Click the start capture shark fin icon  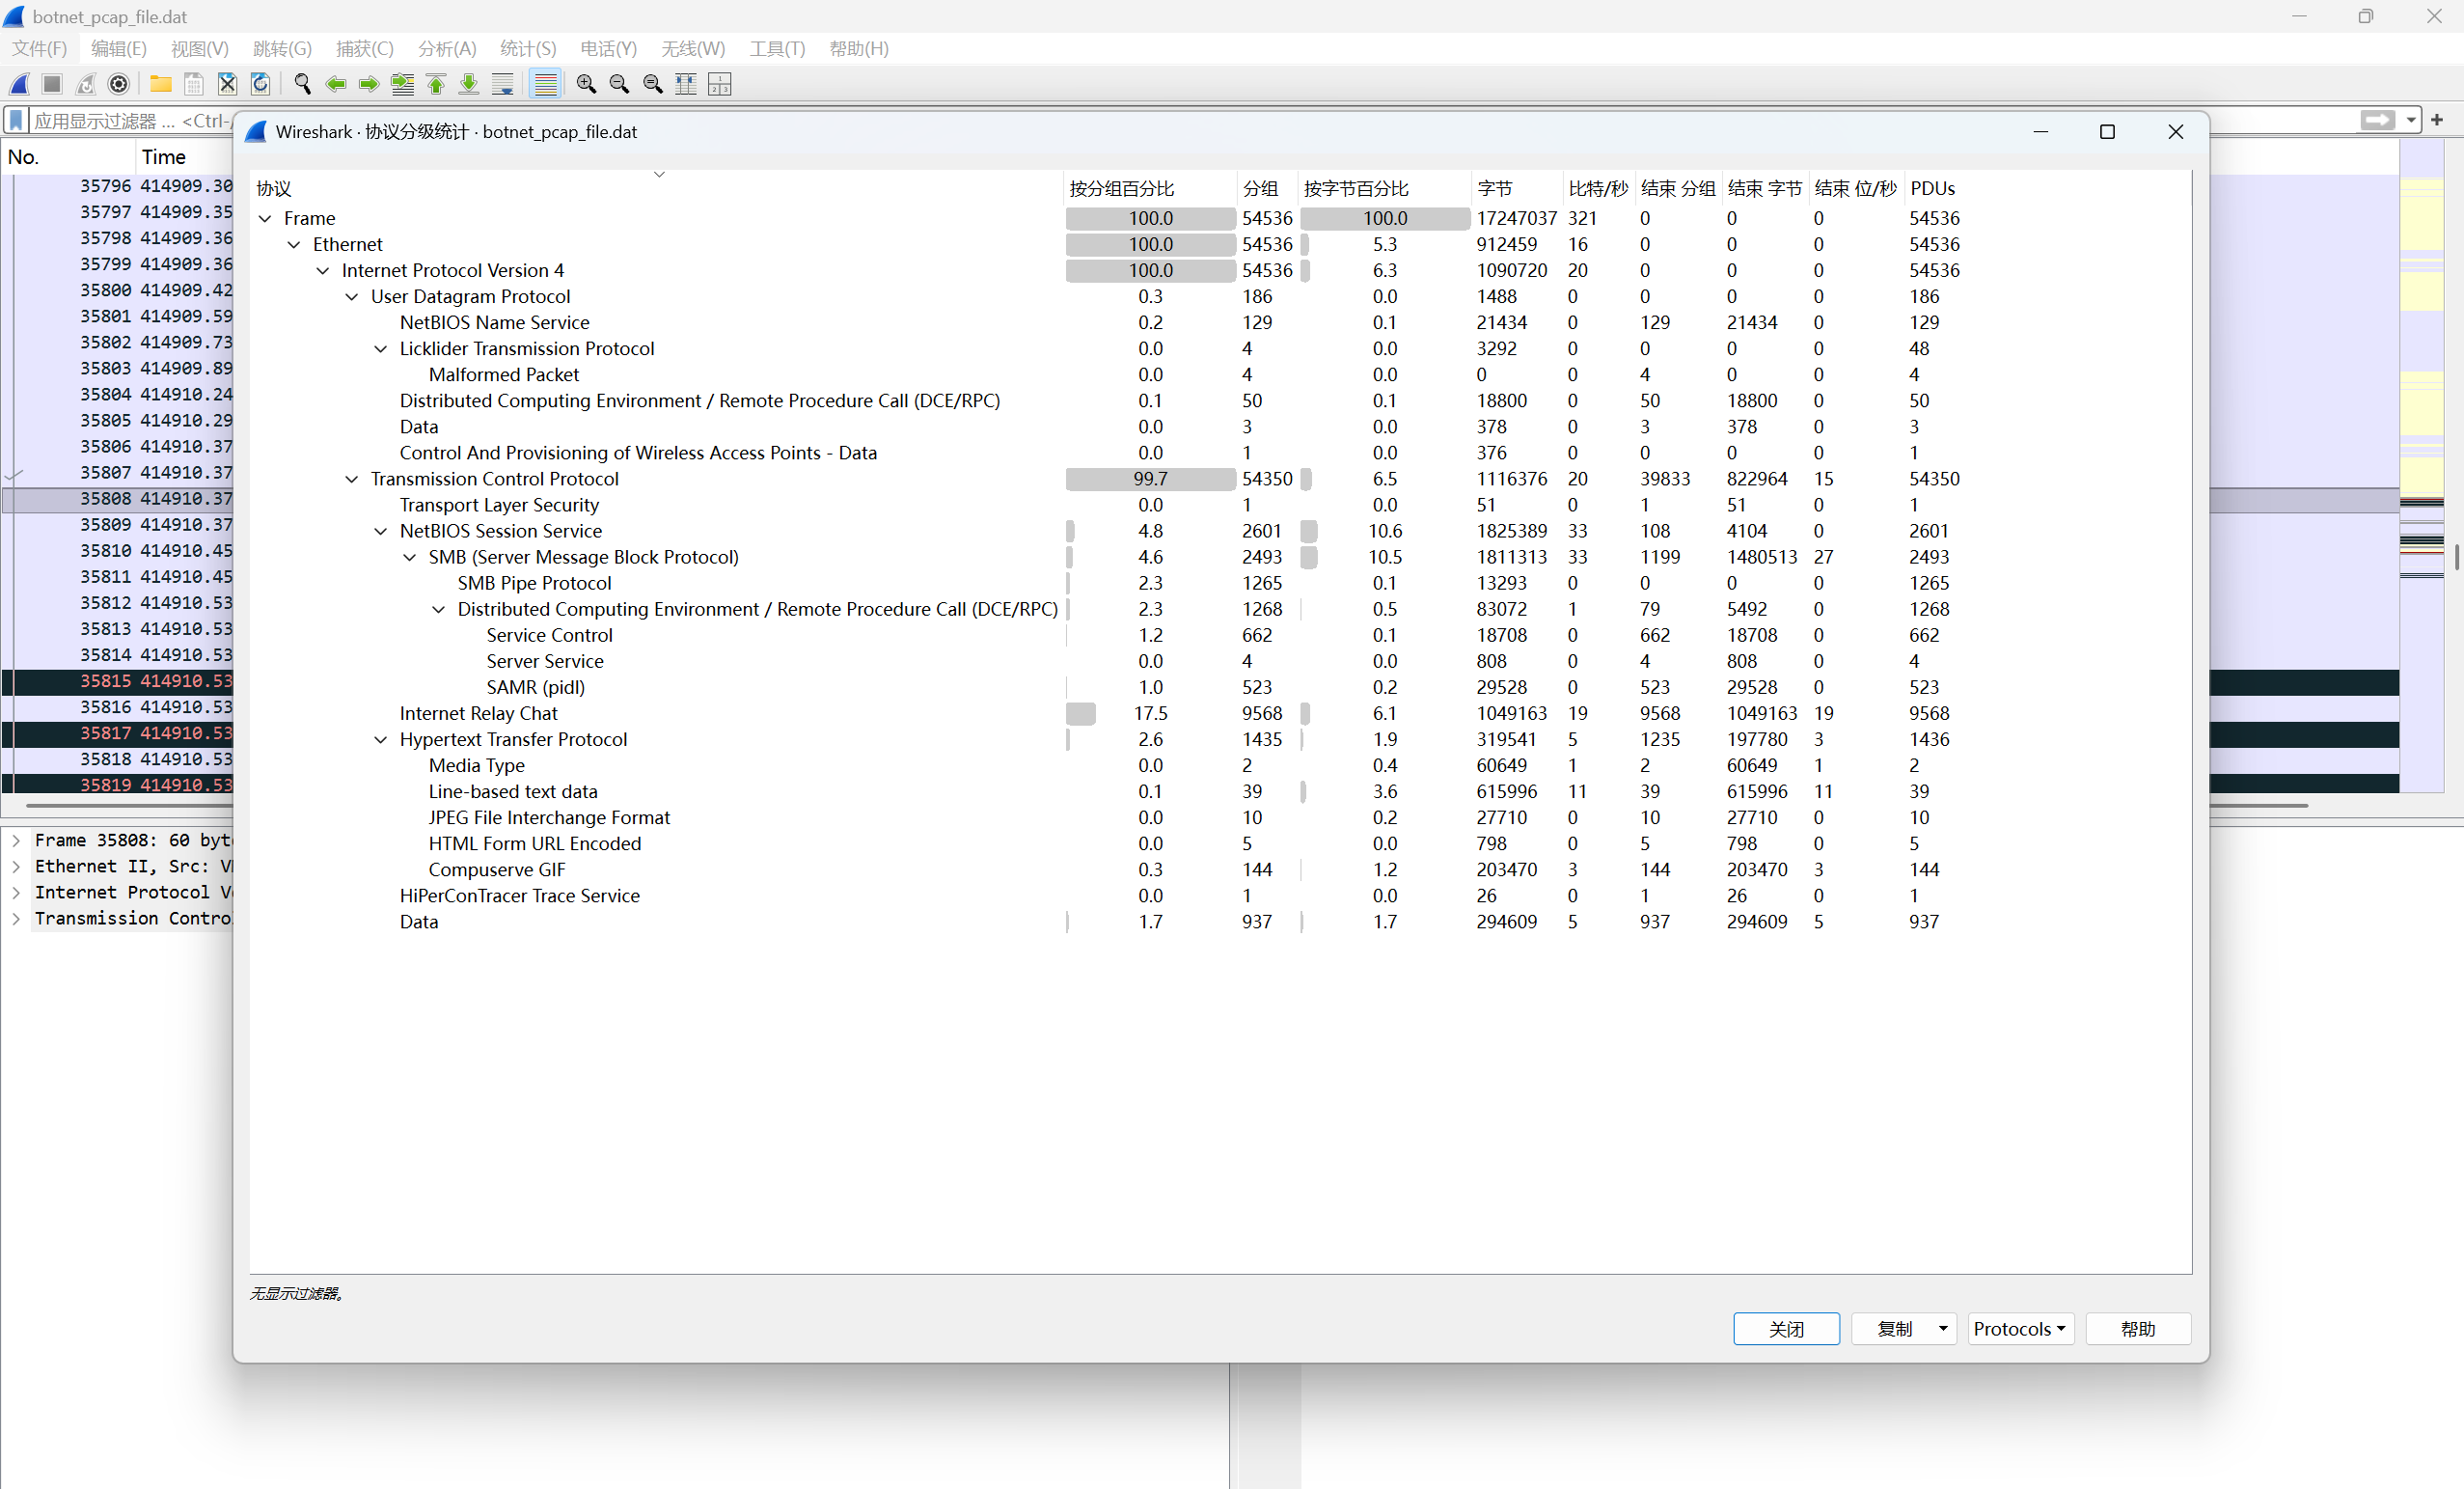point(20,84)
